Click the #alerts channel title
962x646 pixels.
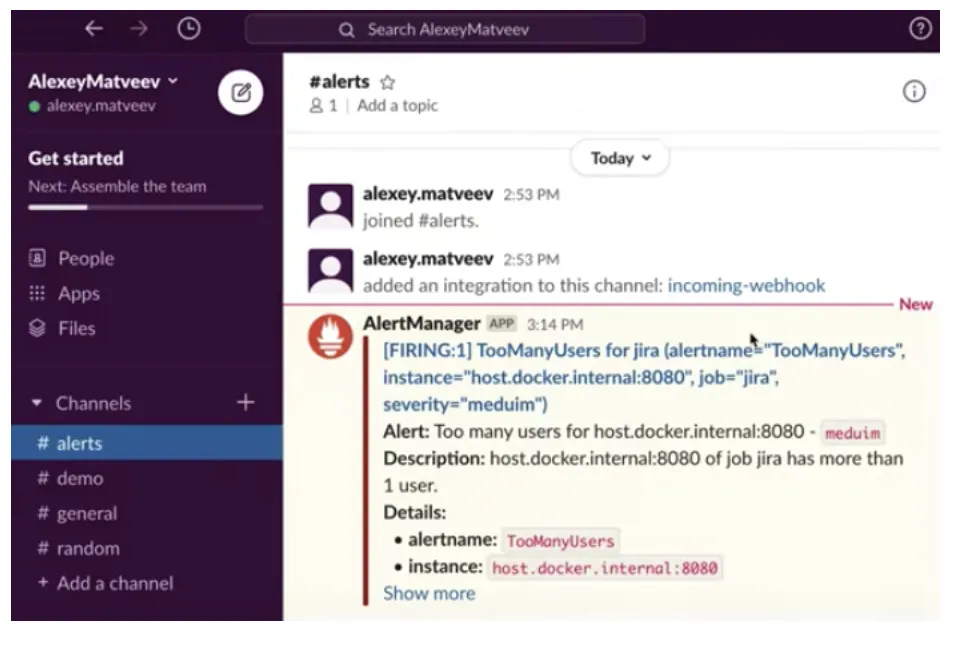click(x=339, y=82)
